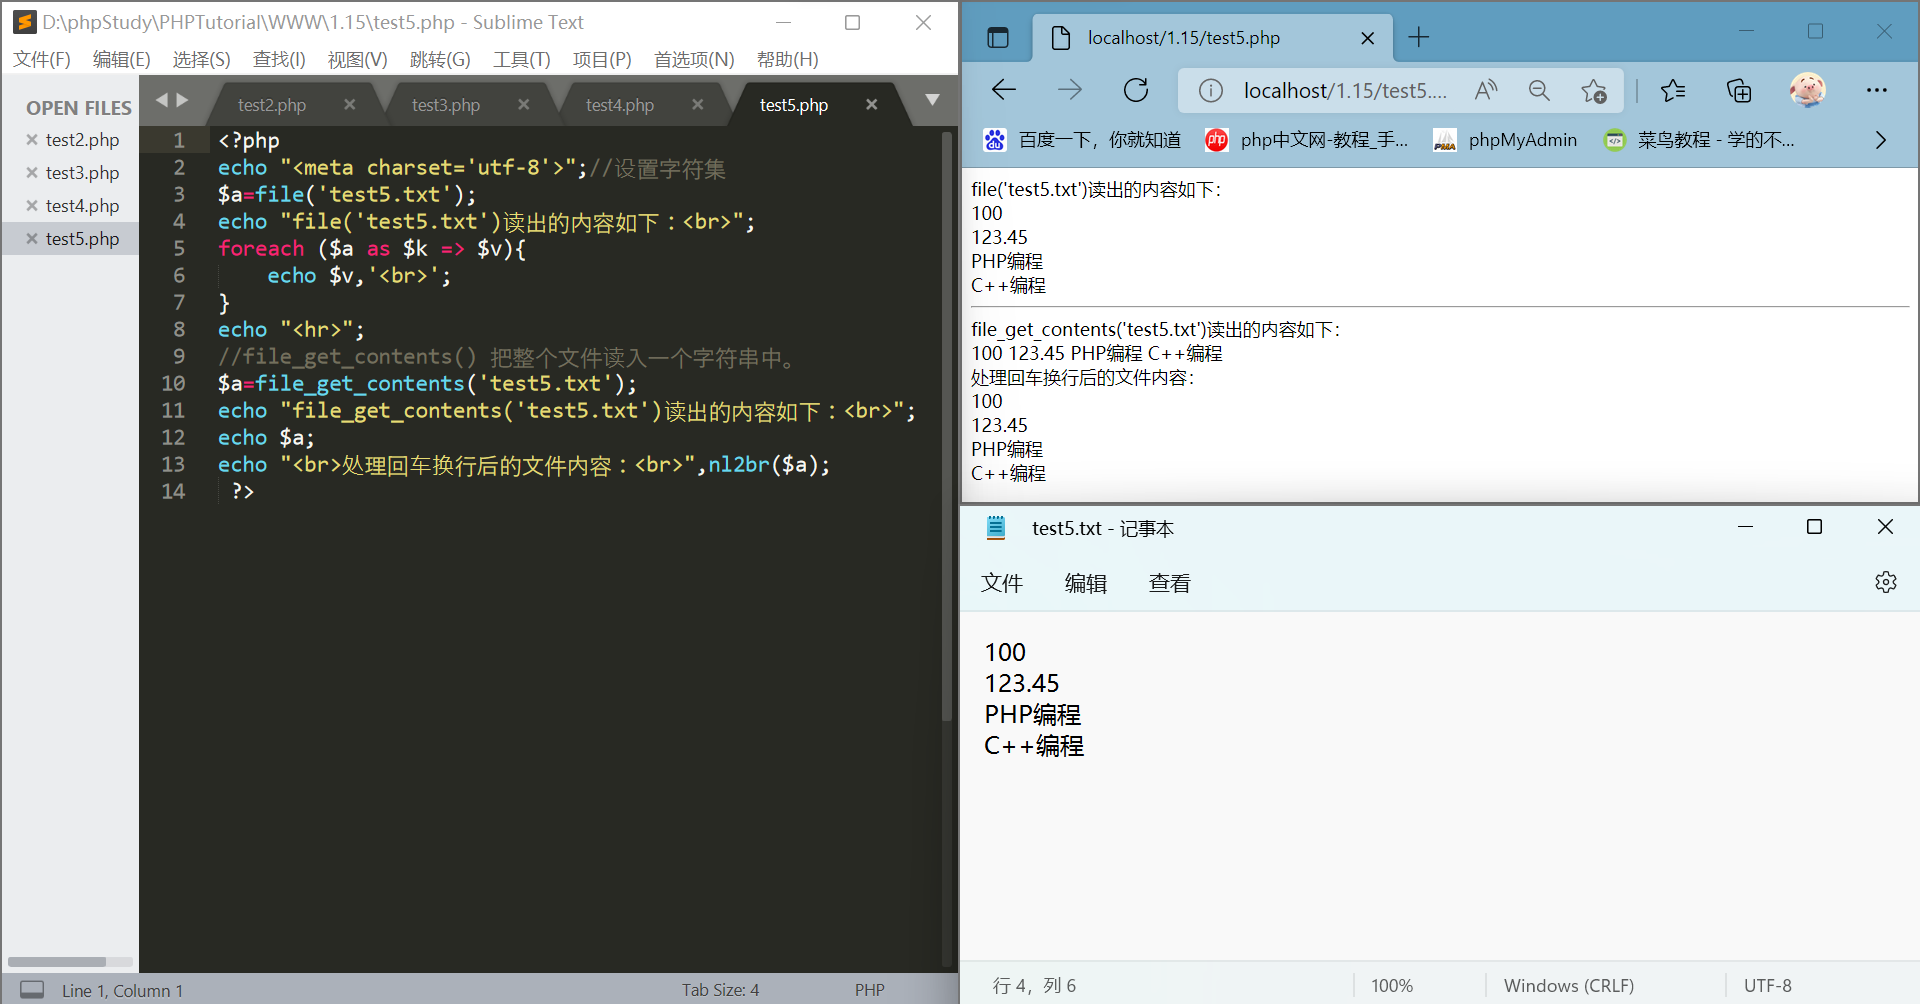Open the Favorites list in Edge

[1673, 91]
